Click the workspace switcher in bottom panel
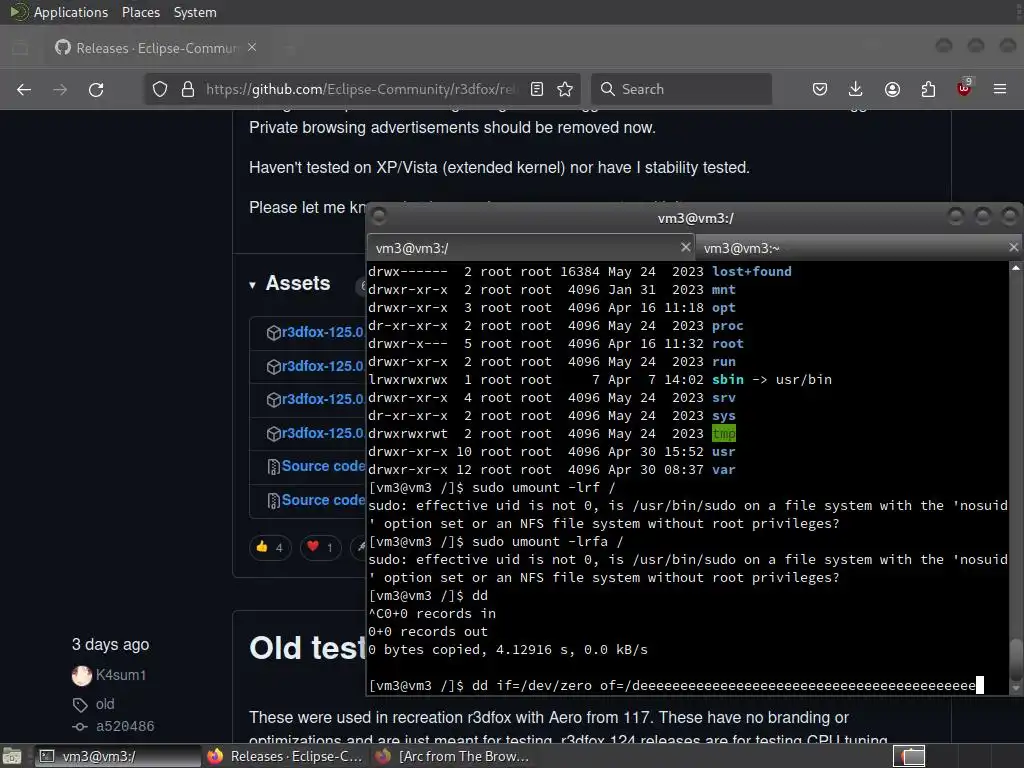The width and height of the screenshot is (1024, 768). [908, 756]
